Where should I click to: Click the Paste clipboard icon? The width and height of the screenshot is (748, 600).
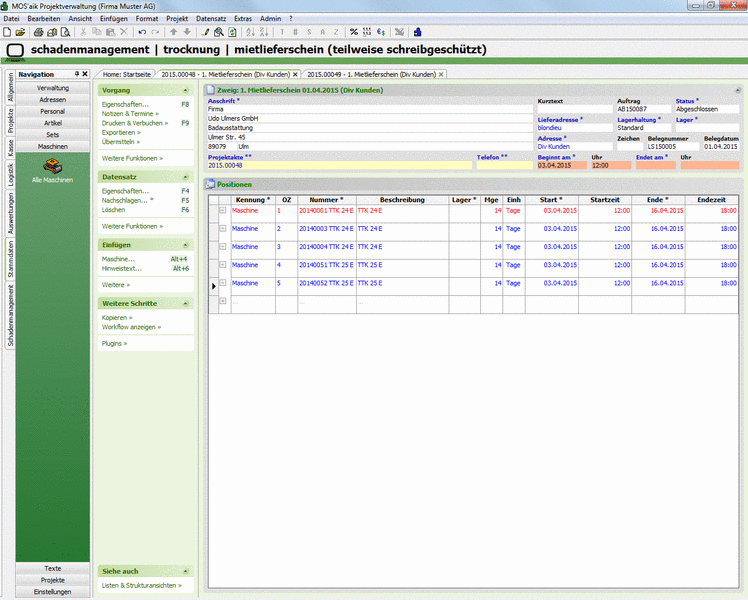(x=110, y=32)
